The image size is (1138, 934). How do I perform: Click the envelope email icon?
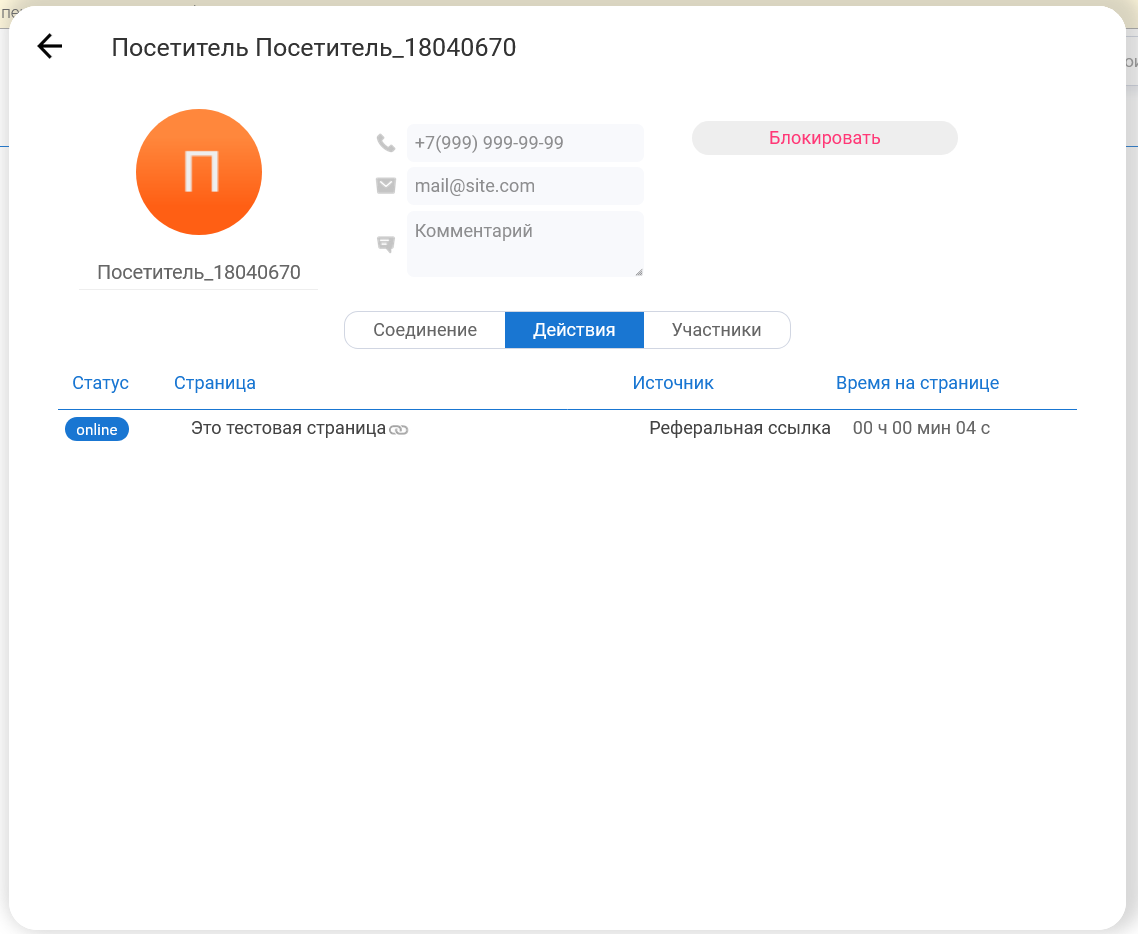tap(386, 186)
